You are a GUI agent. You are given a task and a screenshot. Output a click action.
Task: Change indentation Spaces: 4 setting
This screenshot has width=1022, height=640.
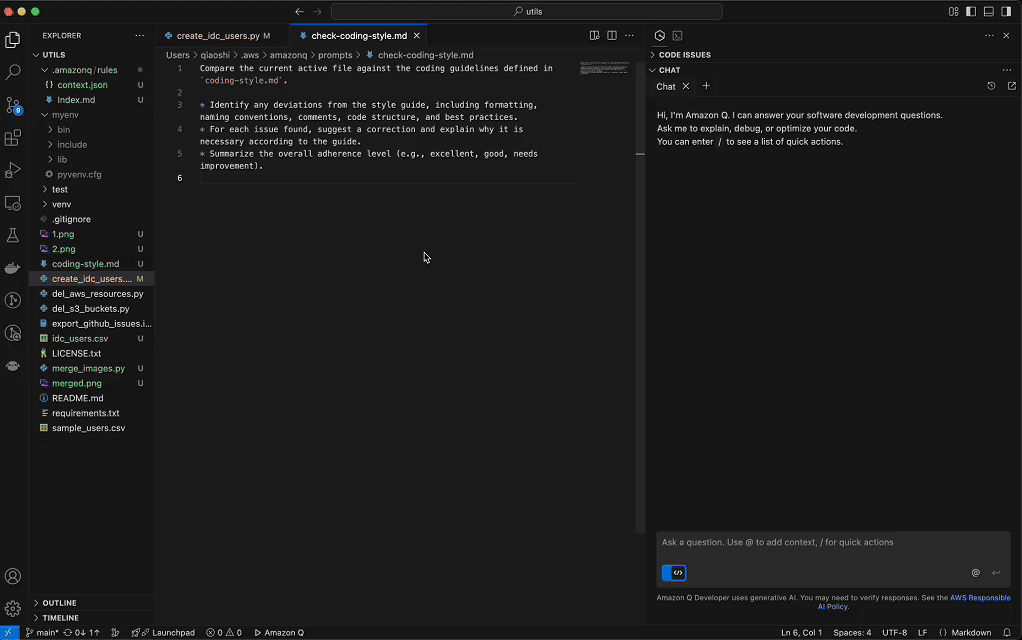point(852,633)
